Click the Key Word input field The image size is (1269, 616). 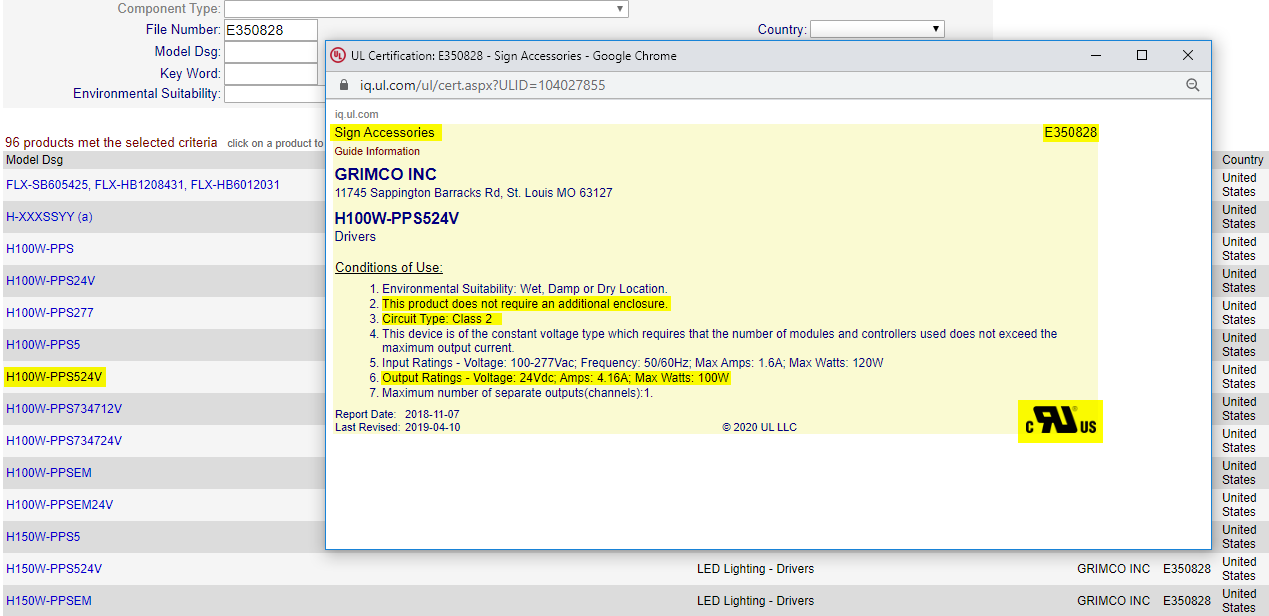[271, 74]
